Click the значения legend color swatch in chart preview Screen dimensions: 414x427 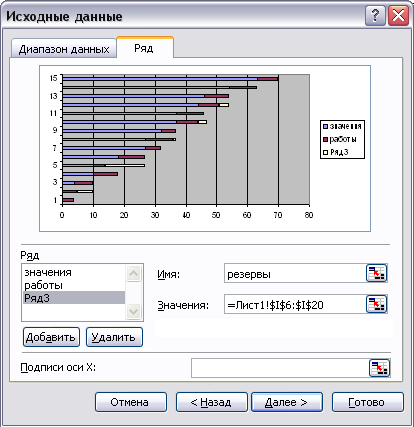click(x=326, y=127)
